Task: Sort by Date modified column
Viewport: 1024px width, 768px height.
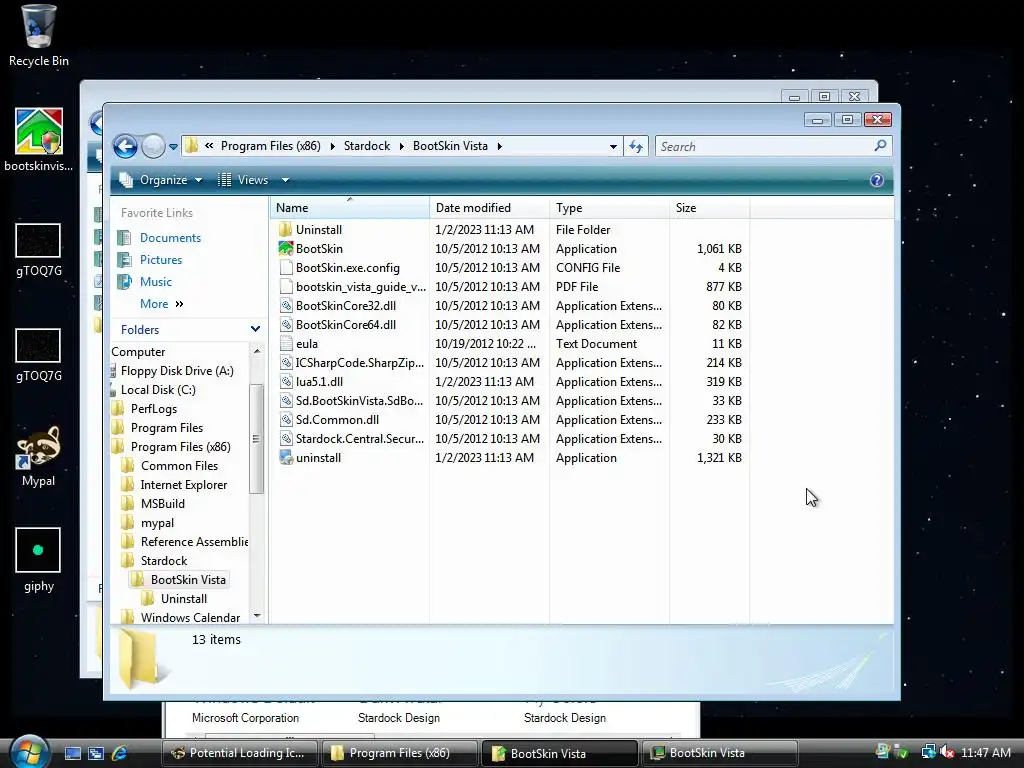Action: [489, 208]
